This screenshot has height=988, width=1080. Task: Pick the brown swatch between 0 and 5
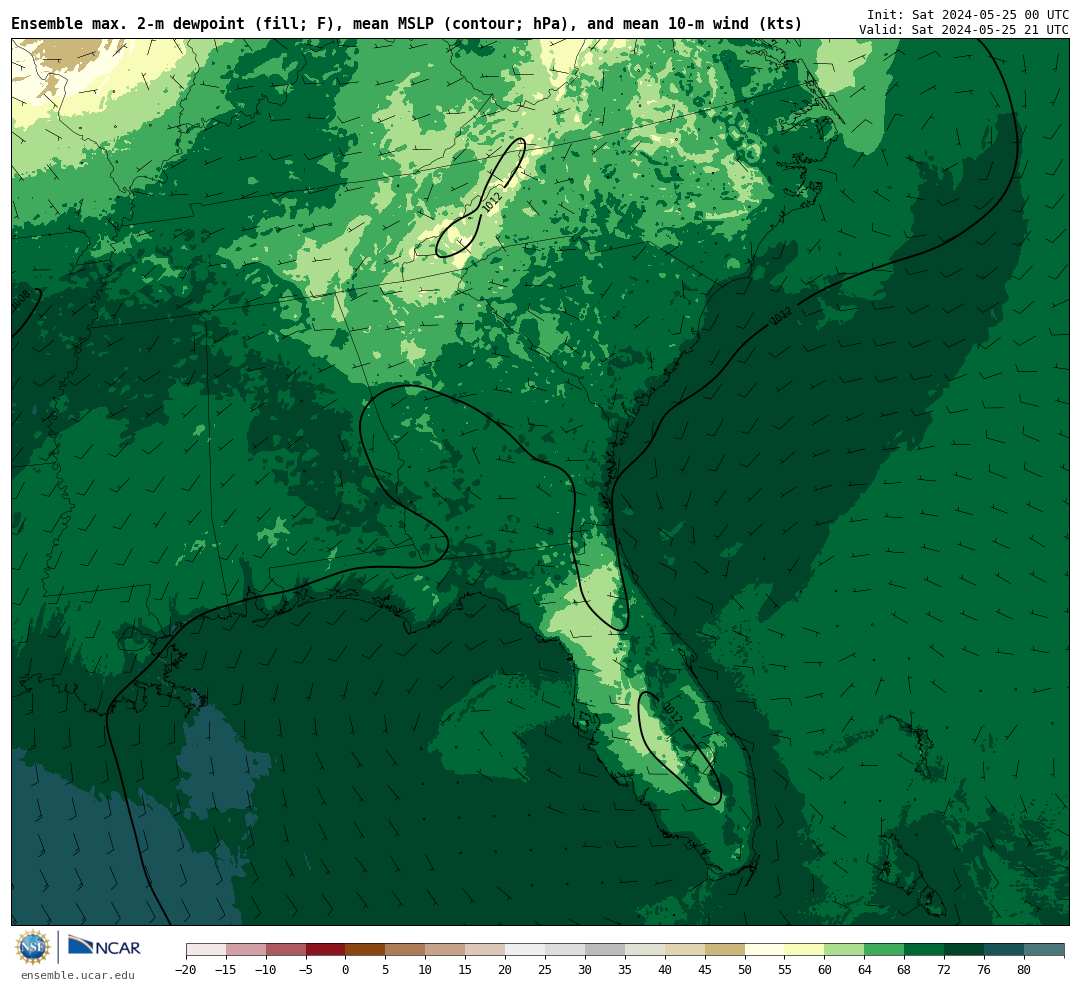[365, 950]
